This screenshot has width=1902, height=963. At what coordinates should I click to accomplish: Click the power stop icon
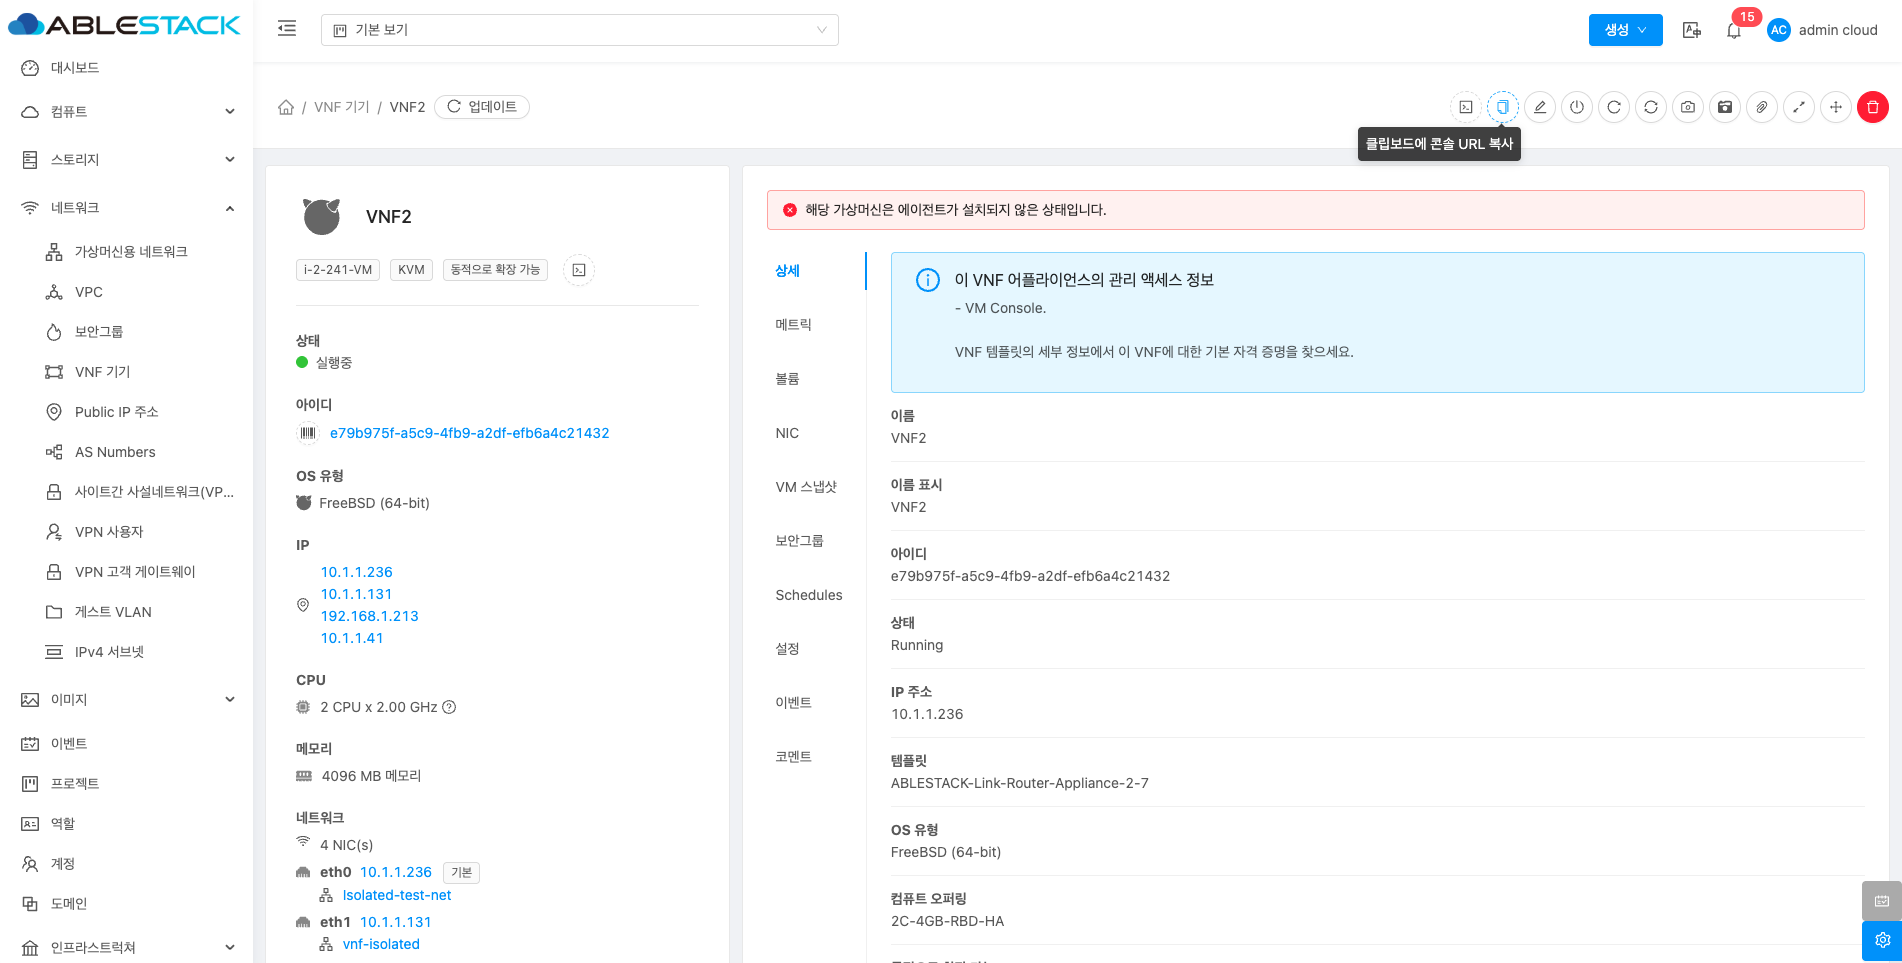[1577, 107]
